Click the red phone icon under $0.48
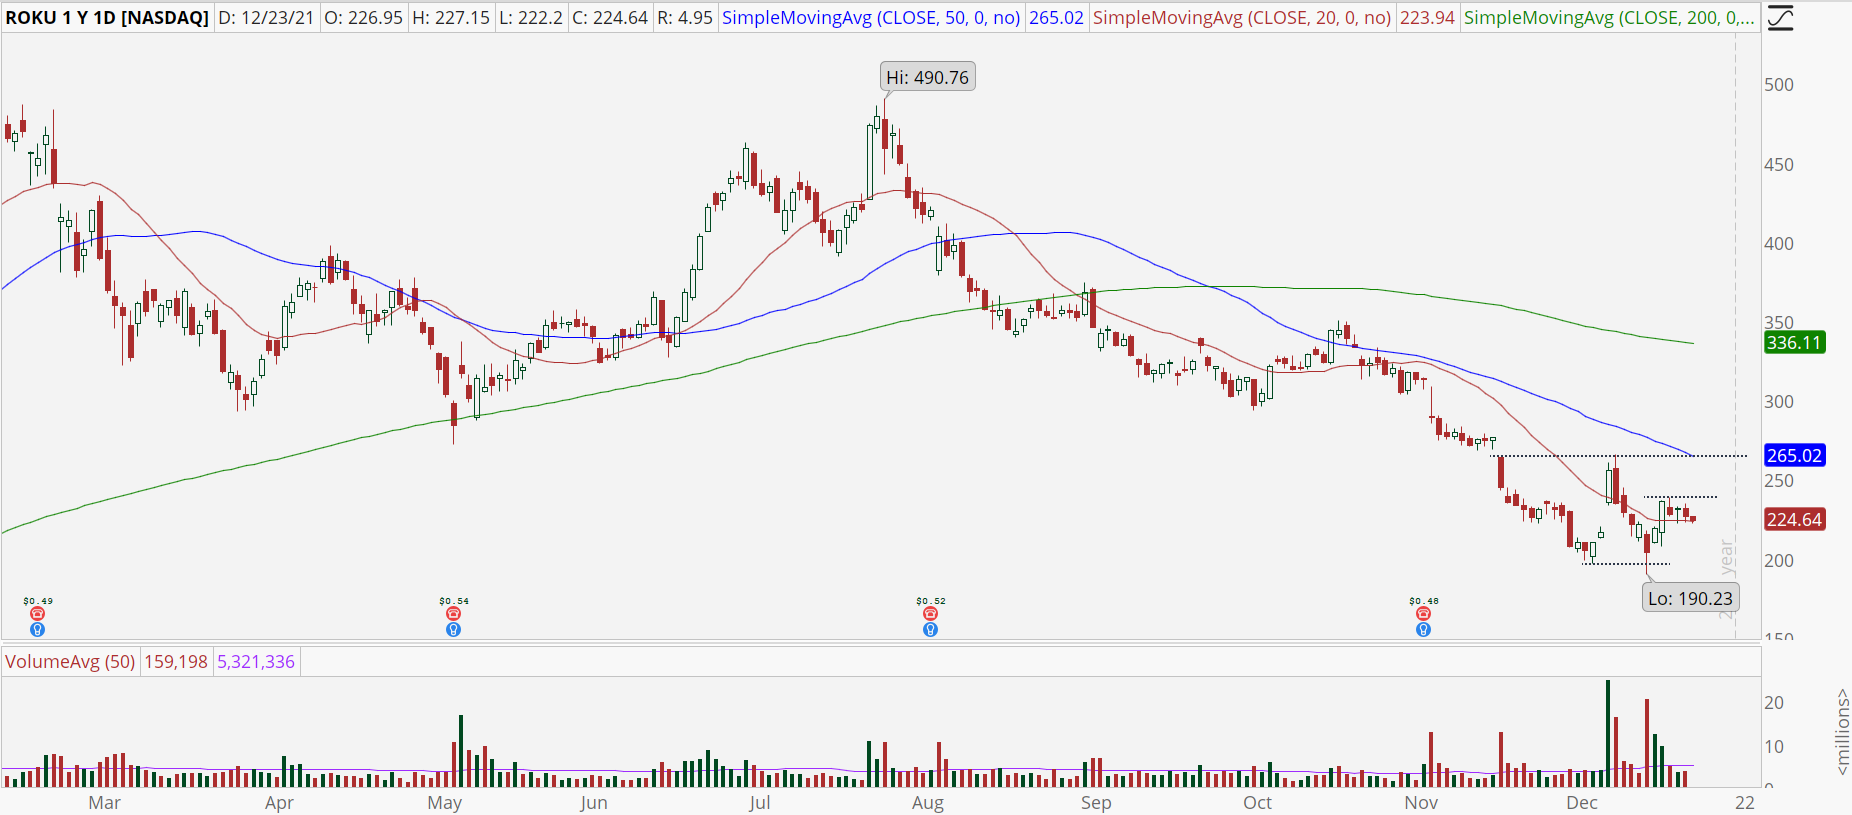The width and height of the screenshot is (1852, 815). (x=1423, y=614)
